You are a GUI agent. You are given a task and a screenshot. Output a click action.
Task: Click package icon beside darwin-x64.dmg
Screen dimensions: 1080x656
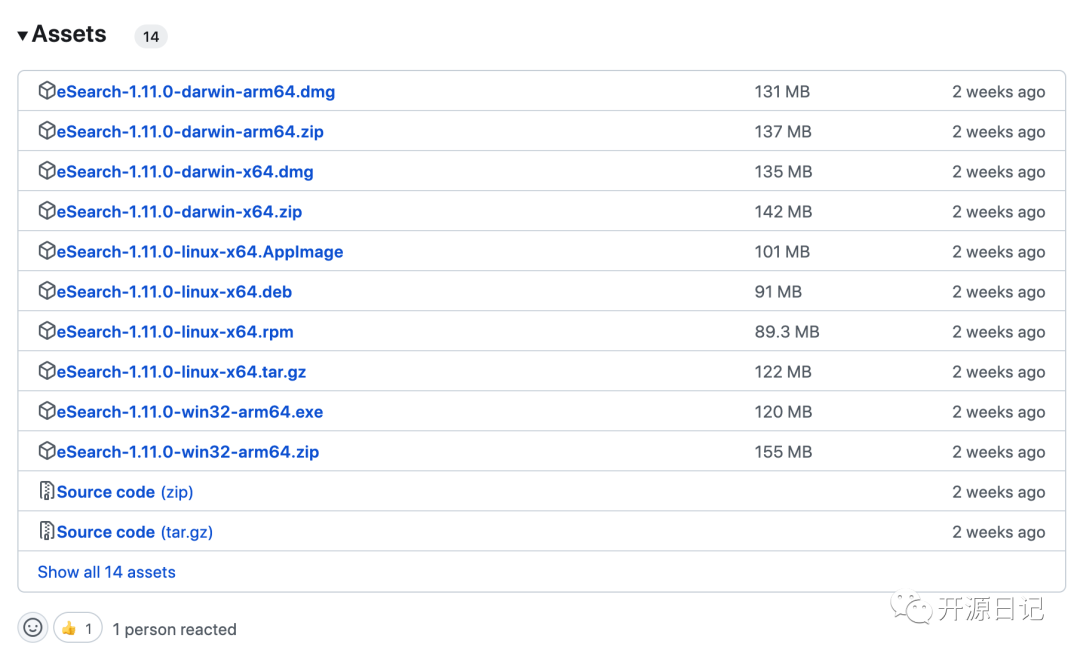46,170
